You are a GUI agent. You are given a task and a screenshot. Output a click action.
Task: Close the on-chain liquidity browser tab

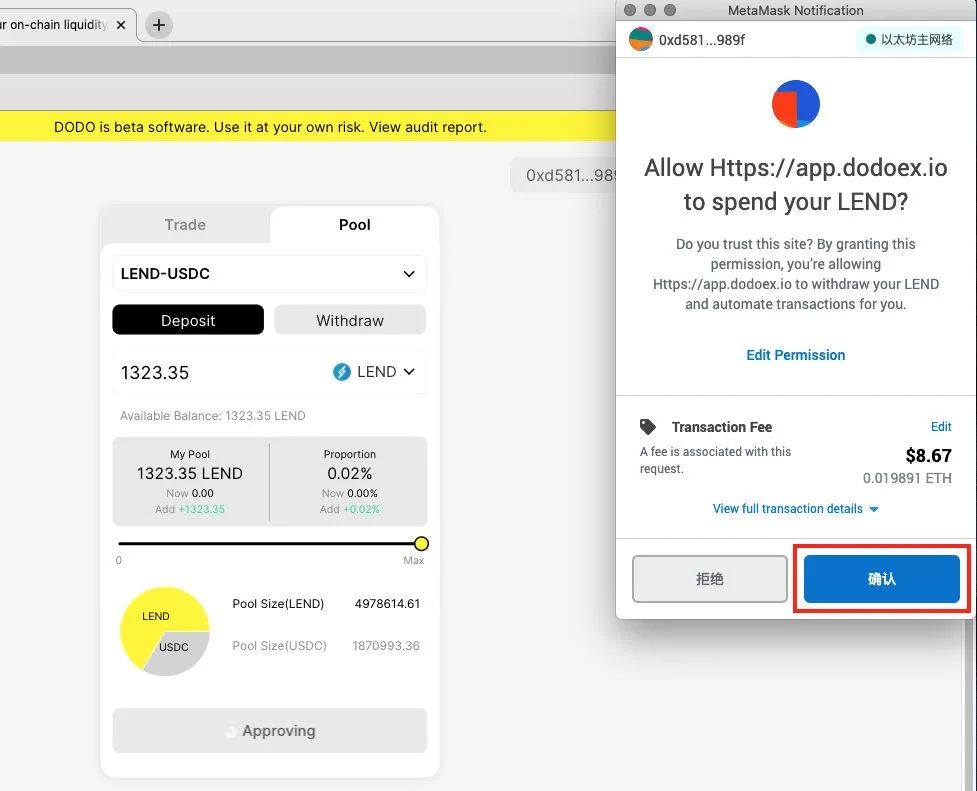point(121,25)
